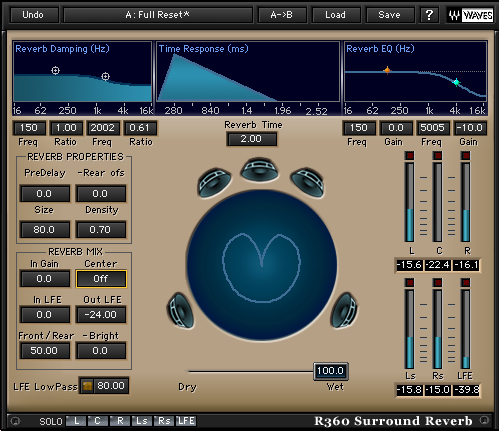This screenshot has width=499, height=431.
Task: Click the In Gain value field
Action: point(45,279)
